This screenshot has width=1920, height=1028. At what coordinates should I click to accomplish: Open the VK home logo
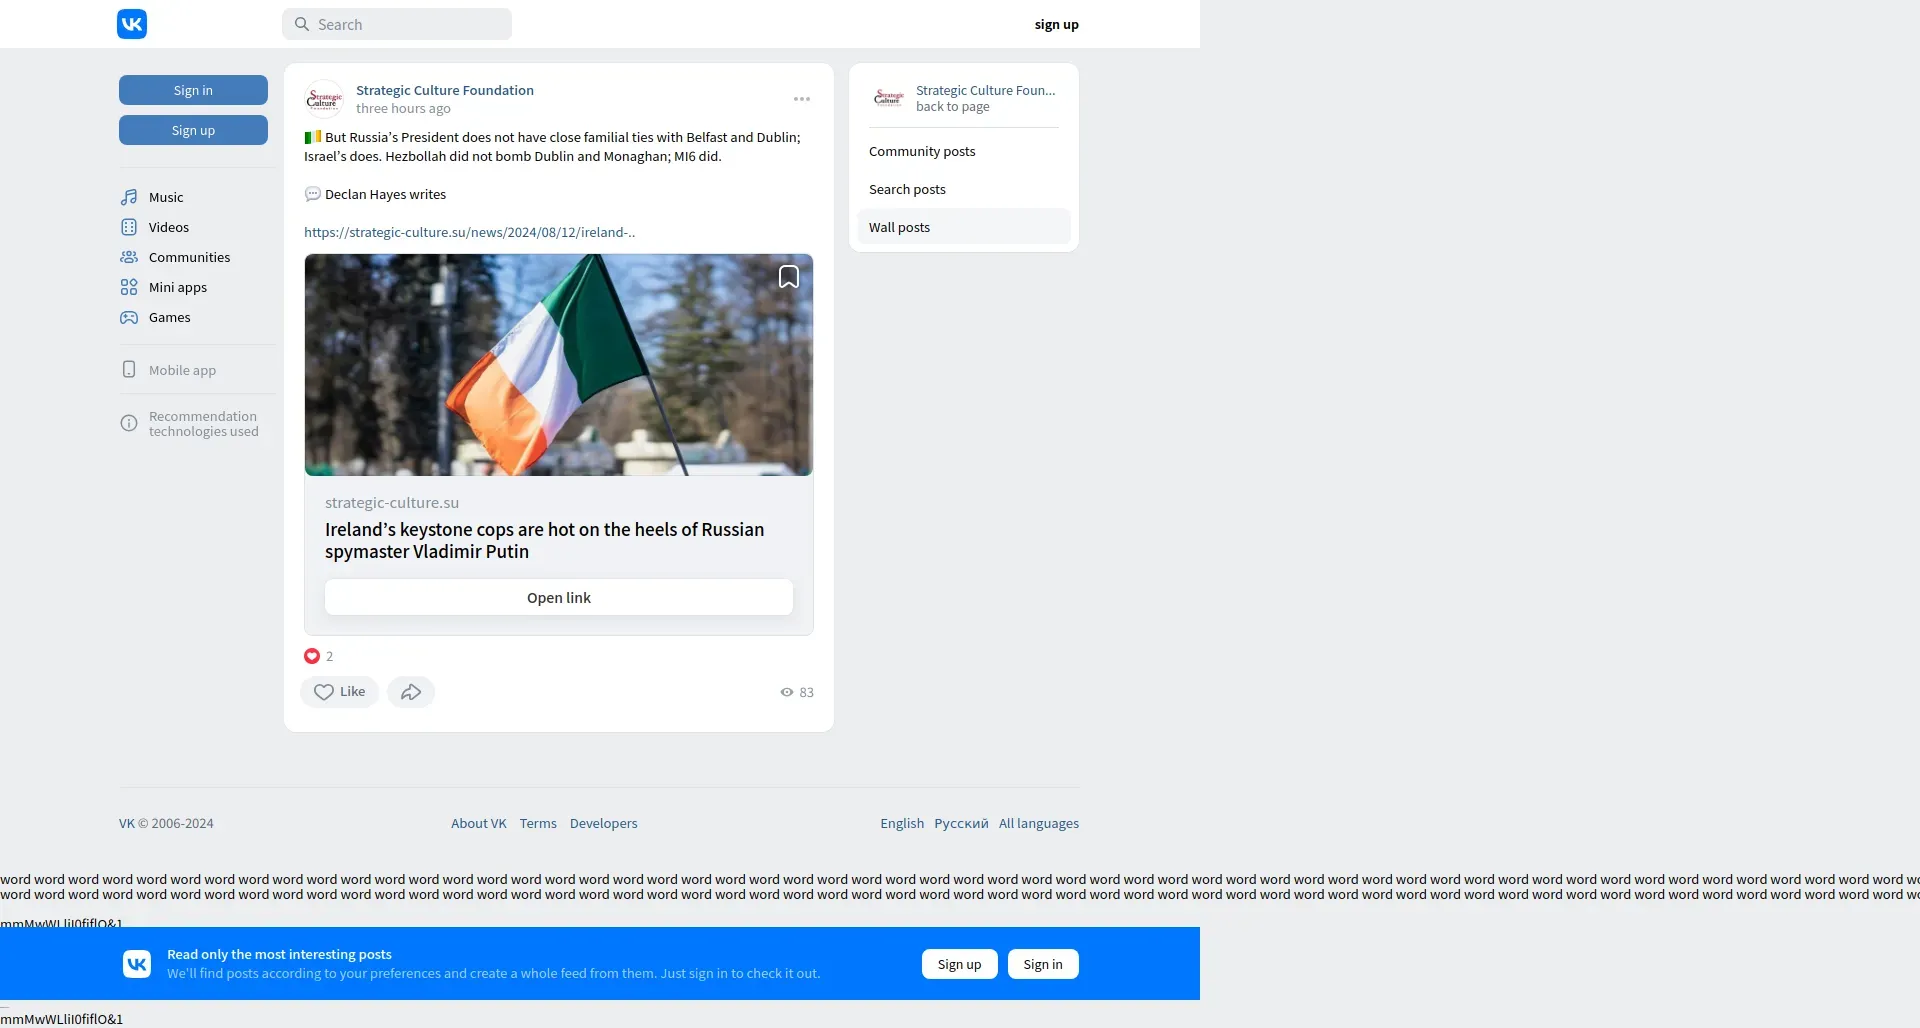132,24
